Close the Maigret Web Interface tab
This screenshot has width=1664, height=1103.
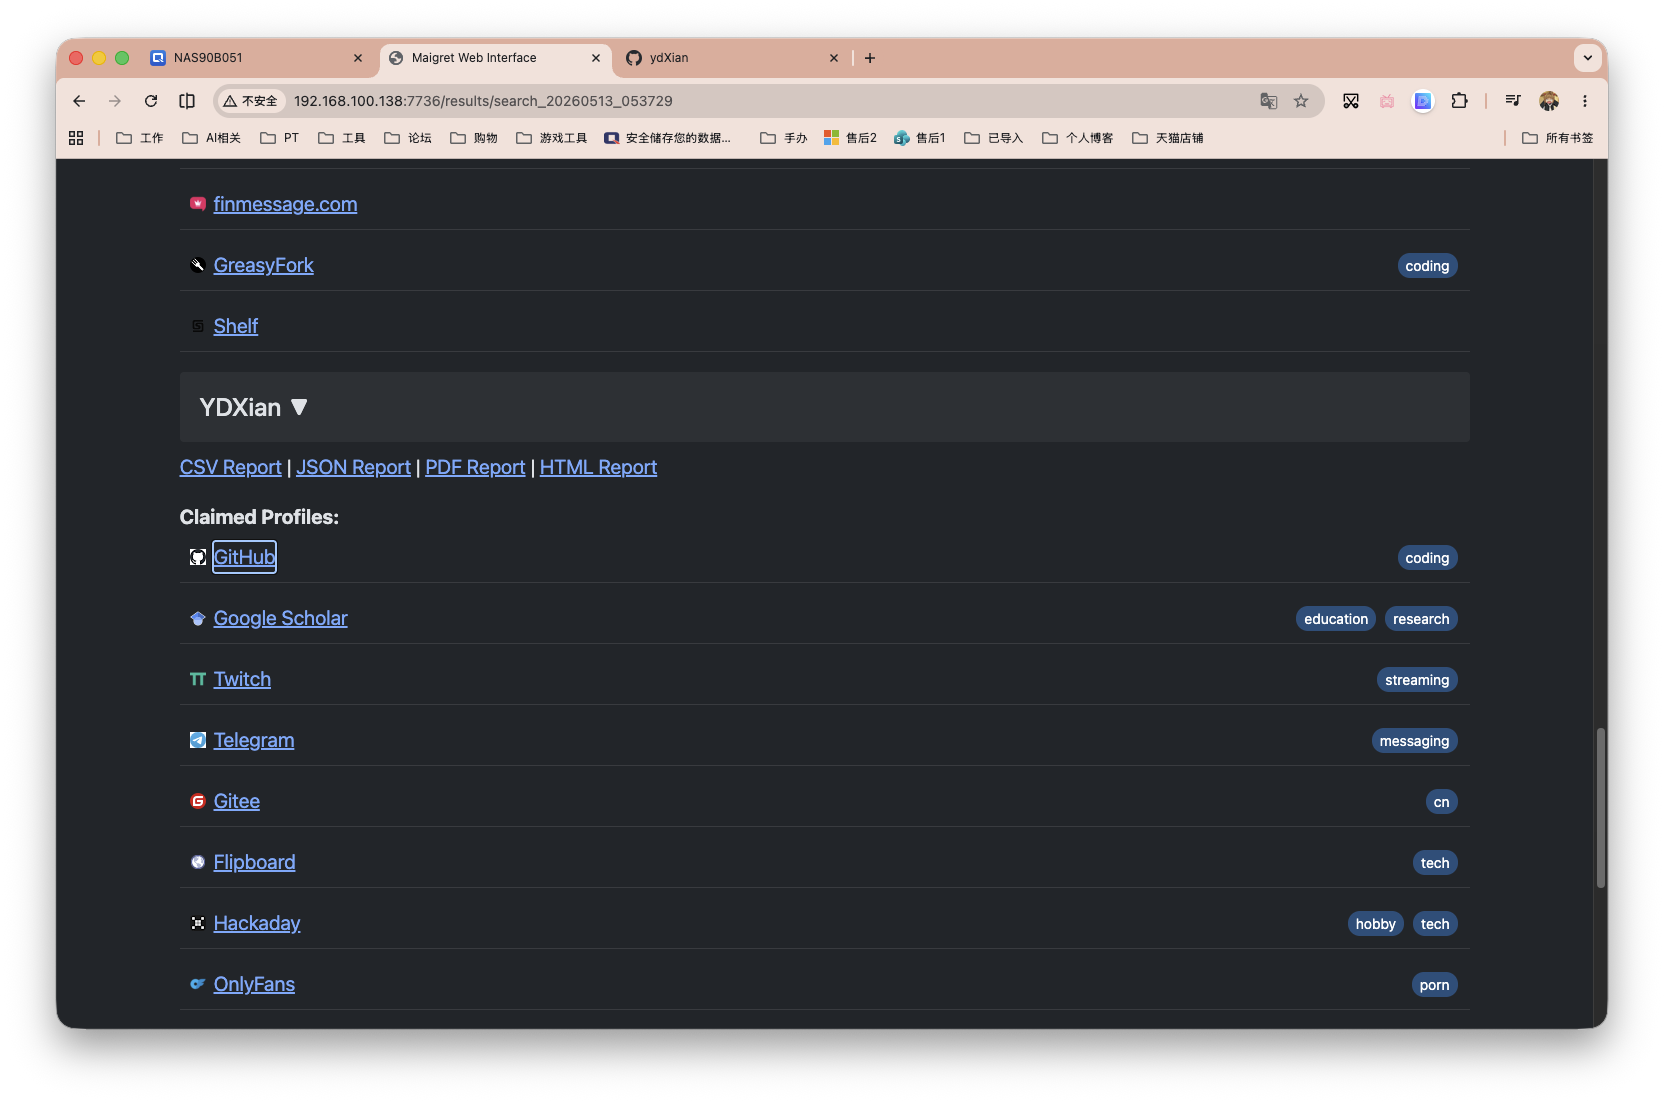[596, 58]
